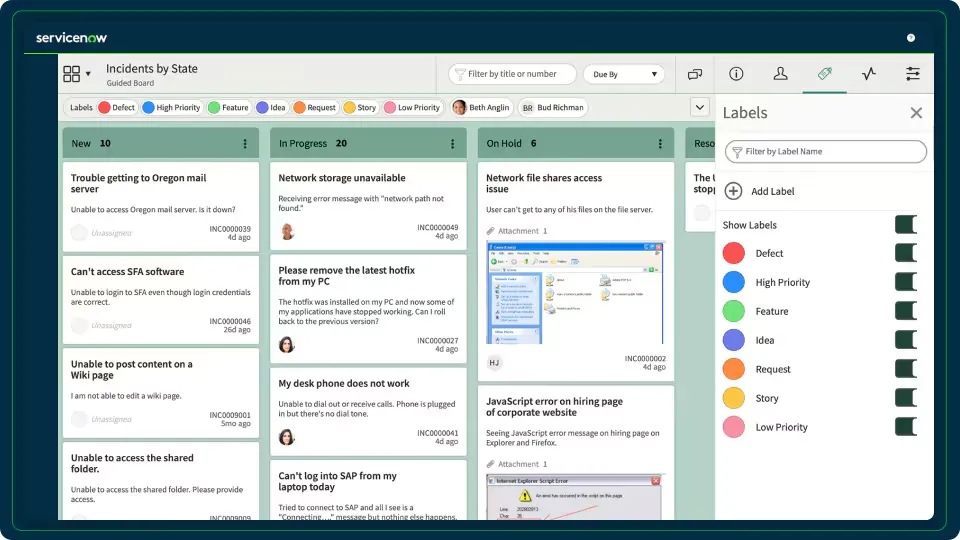Turn off the Low Priority label switch
The image size is (960, 540).
[905, 427]
